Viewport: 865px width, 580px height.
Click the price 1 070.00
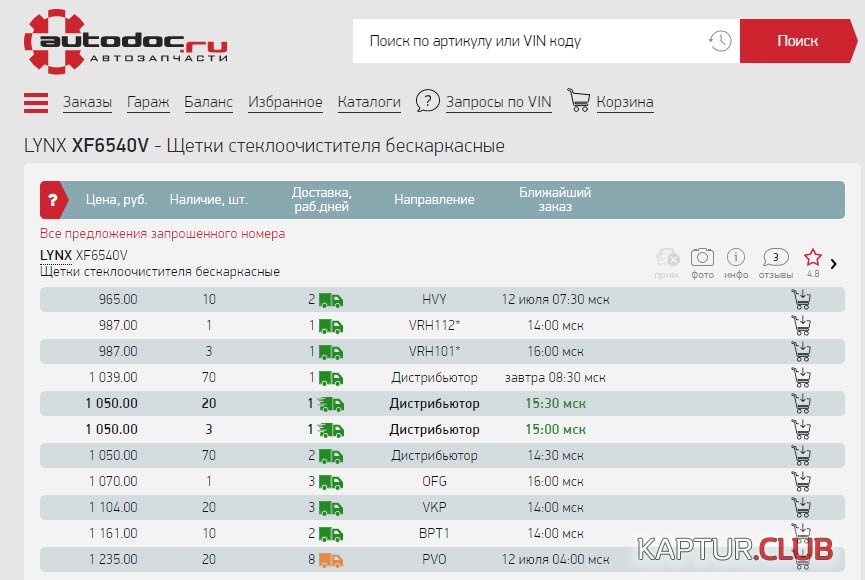click(x=113, y=482)
